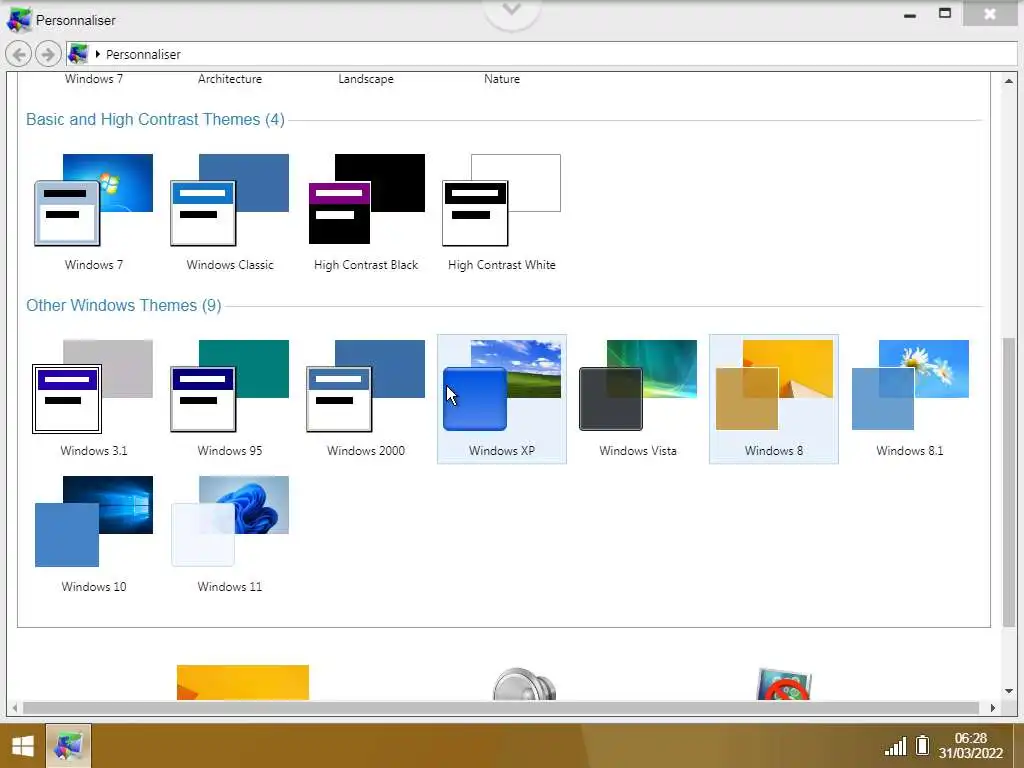Click the Other Windows Themes heading
This screenshot has height=768, width=1024.
click(x=123, y=306)
